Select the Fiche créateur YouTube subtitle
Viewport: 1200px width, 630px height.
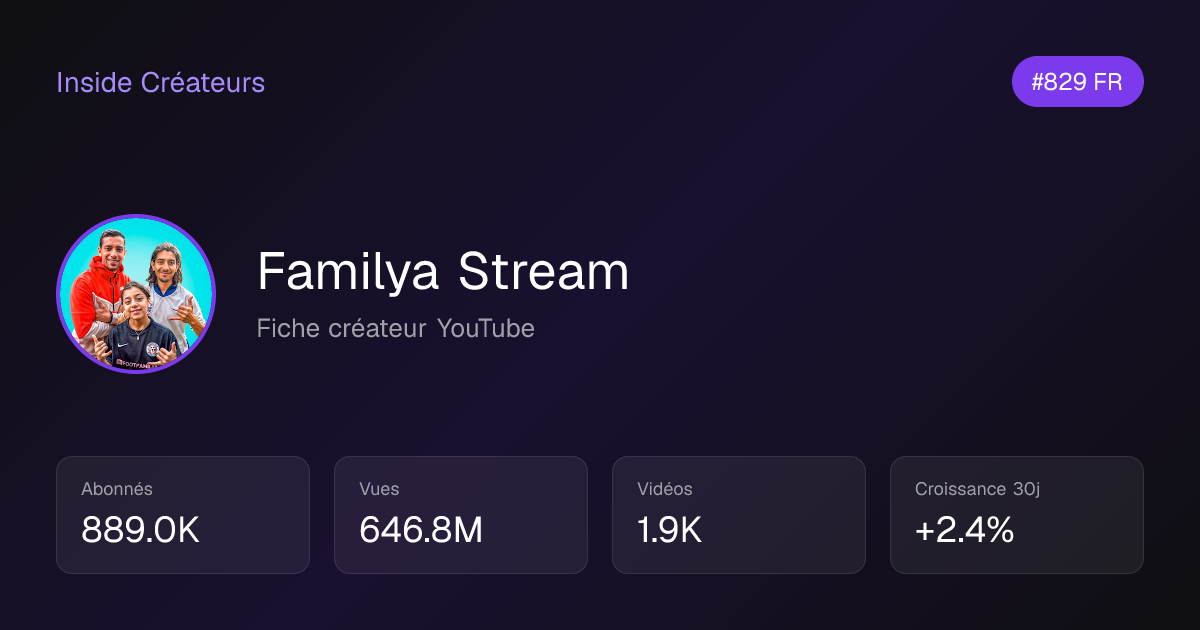395,328
